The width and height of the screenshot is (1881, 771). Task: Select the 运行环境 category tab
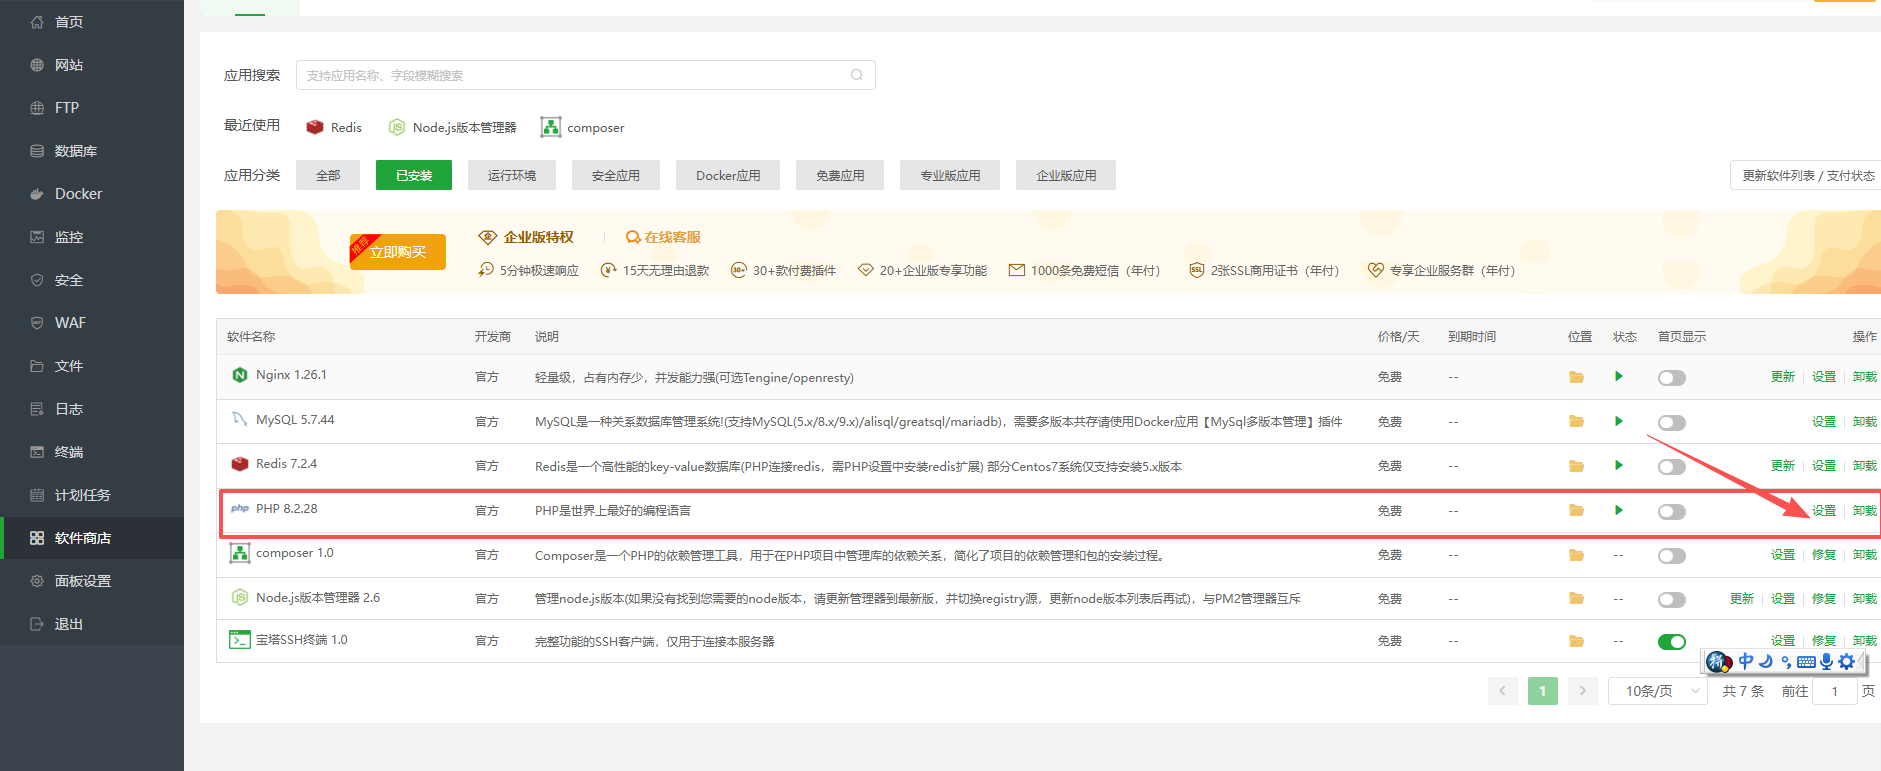(x=512, y=175)
